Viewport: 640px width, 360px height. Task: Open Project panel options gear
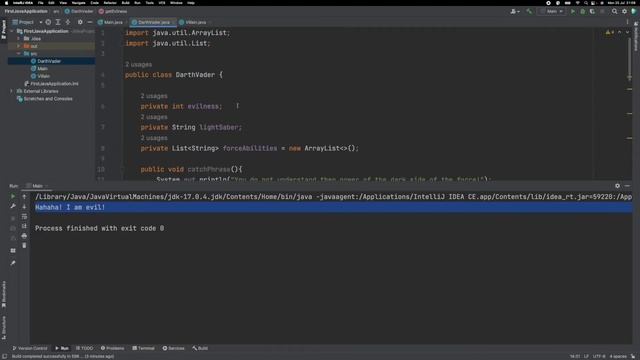(x=80, y=22)
